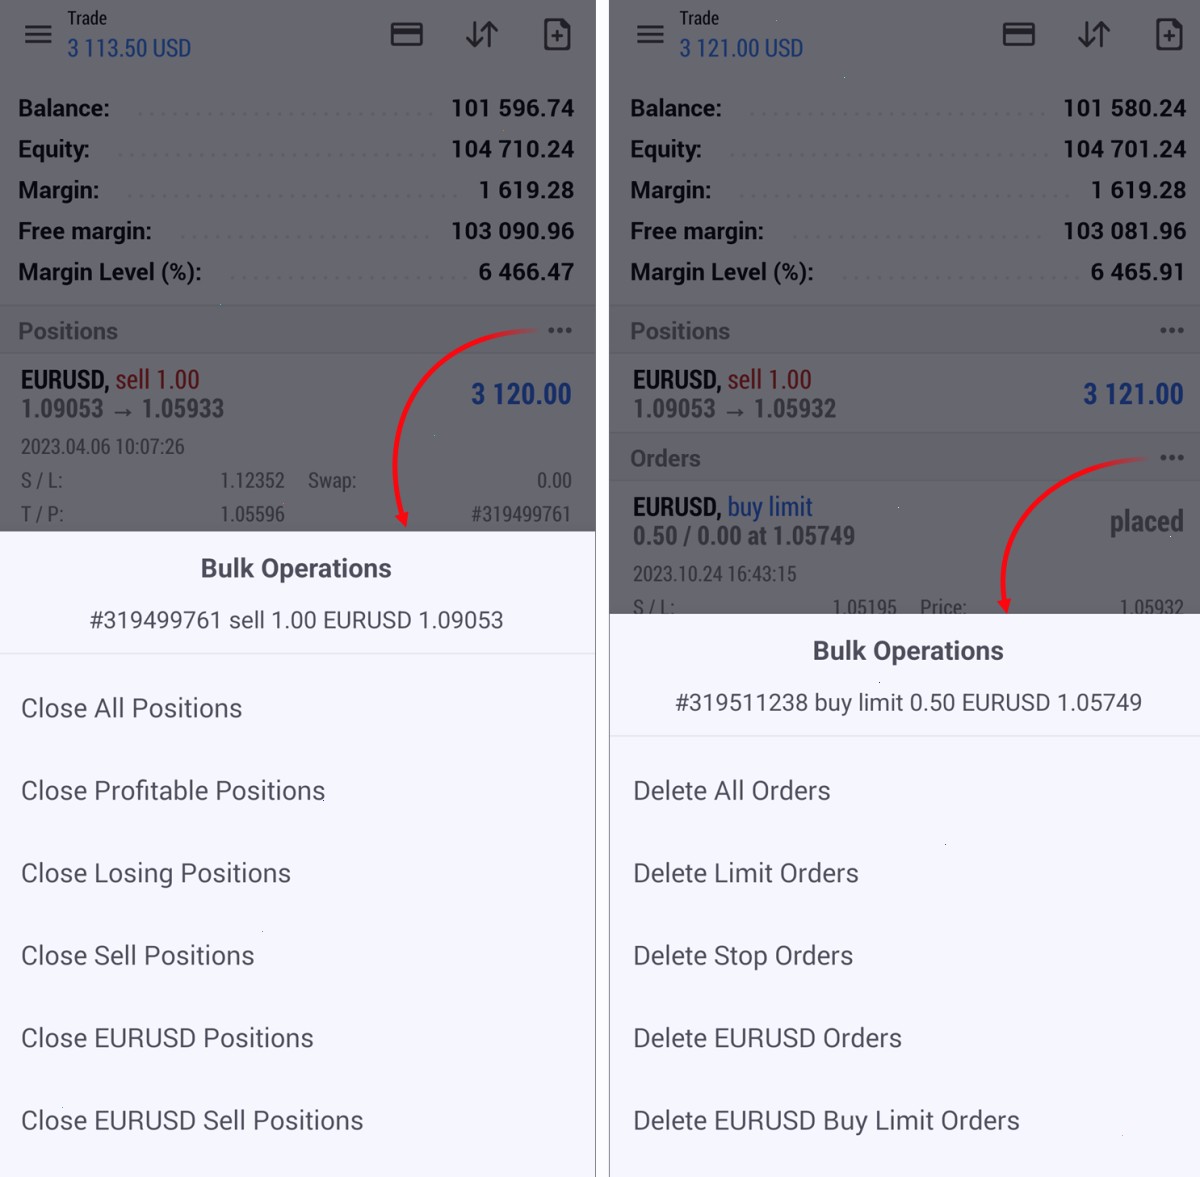Viewport: 1200px width, 1177px height.
Task: Tap new order icon in right toolbar
Action: (1169, 35)
